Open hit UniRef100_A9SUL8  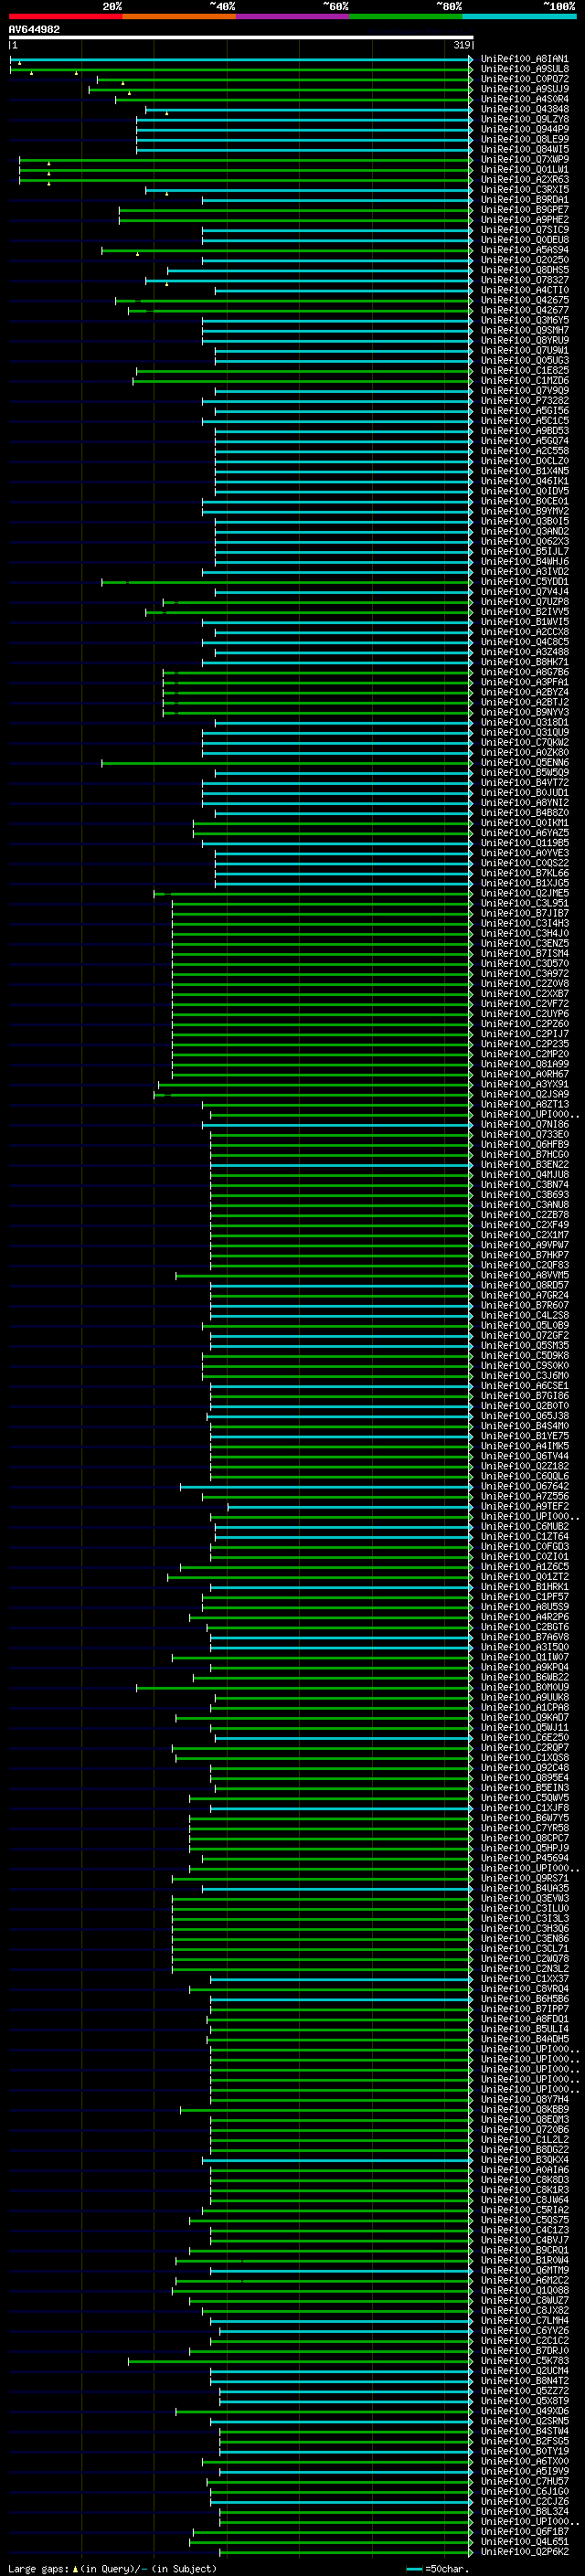(524, 69)
